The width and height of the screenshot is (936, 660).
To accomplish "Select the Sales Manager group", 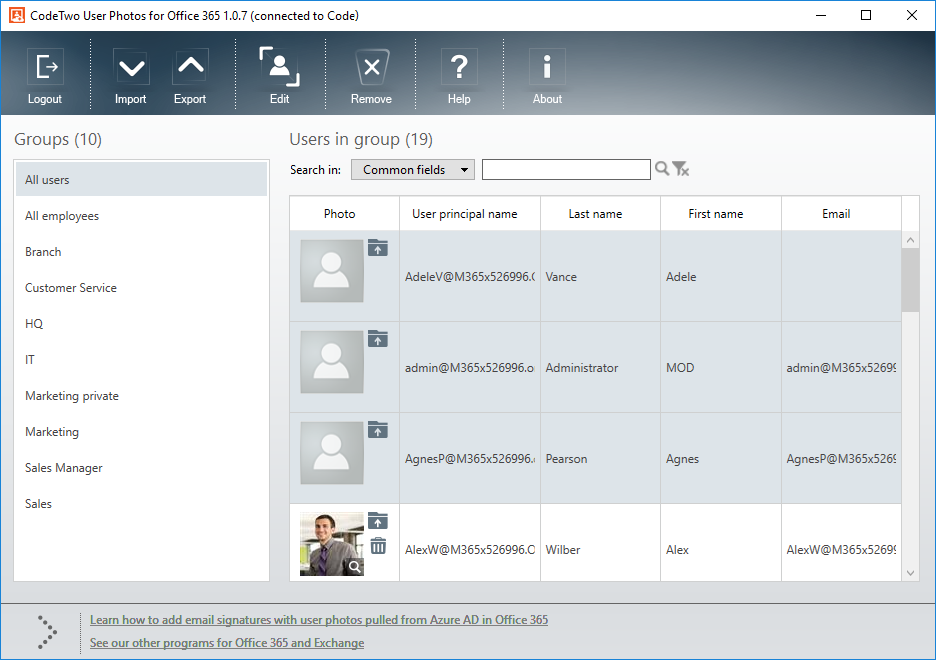I will pos(141,468).
